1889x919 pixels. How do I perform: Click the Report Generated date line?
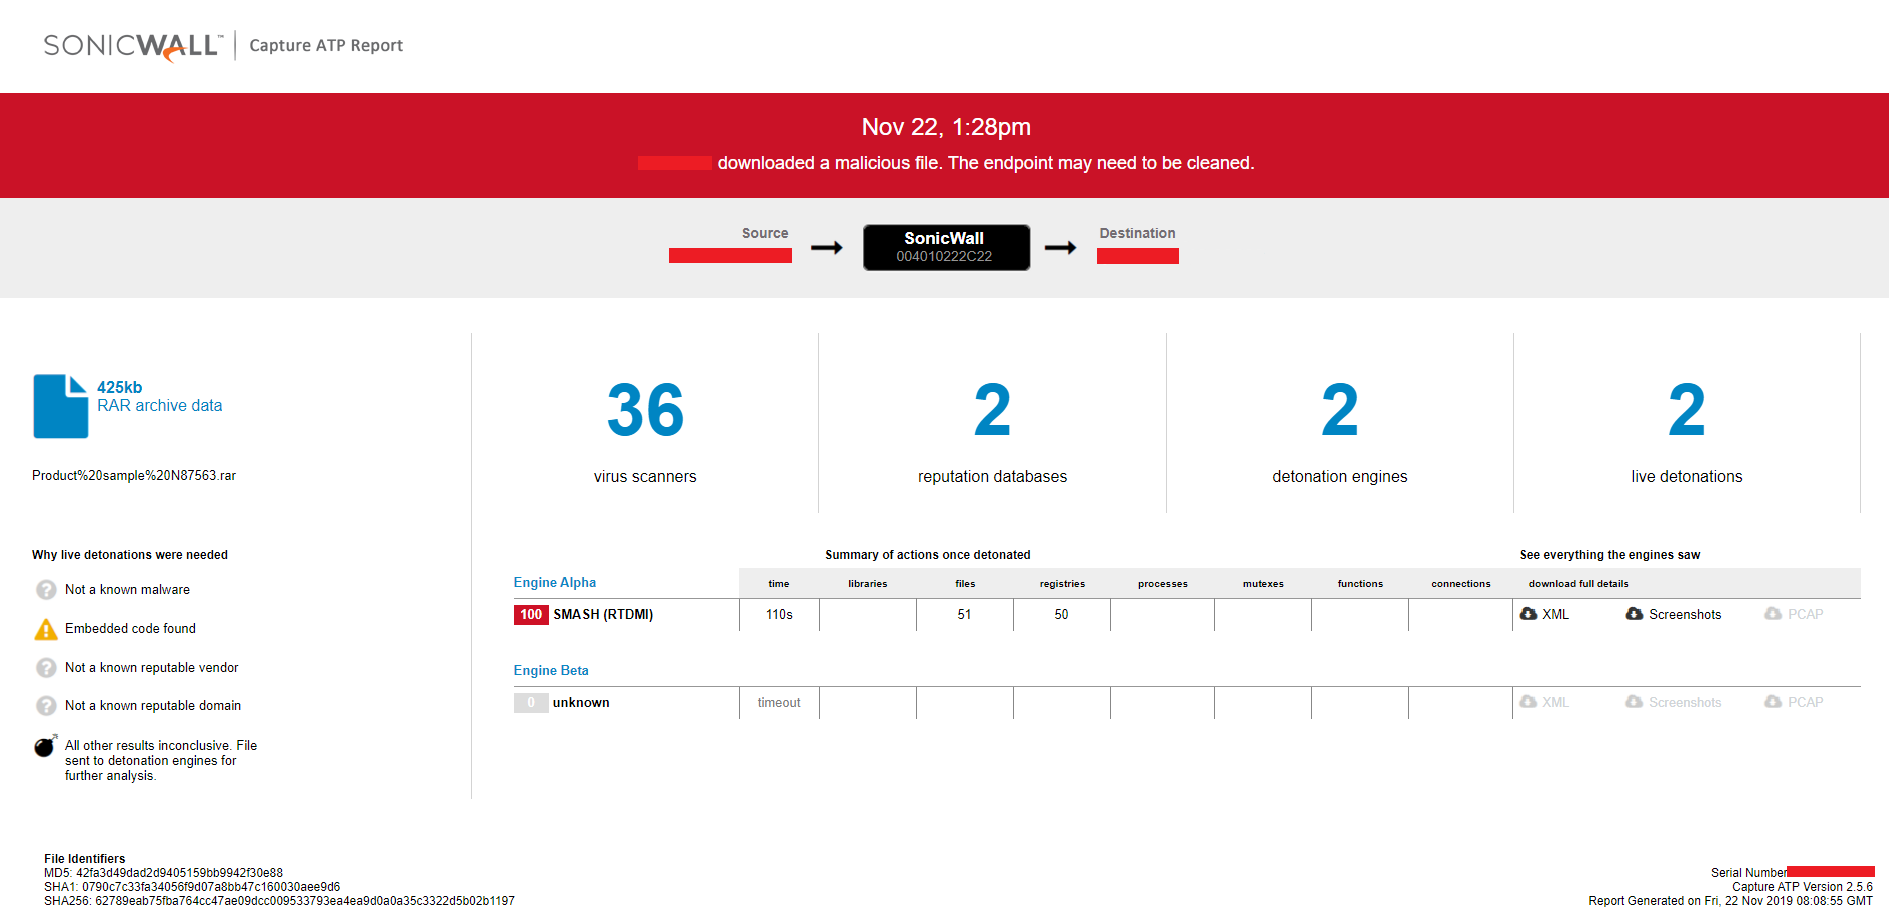1730,901
